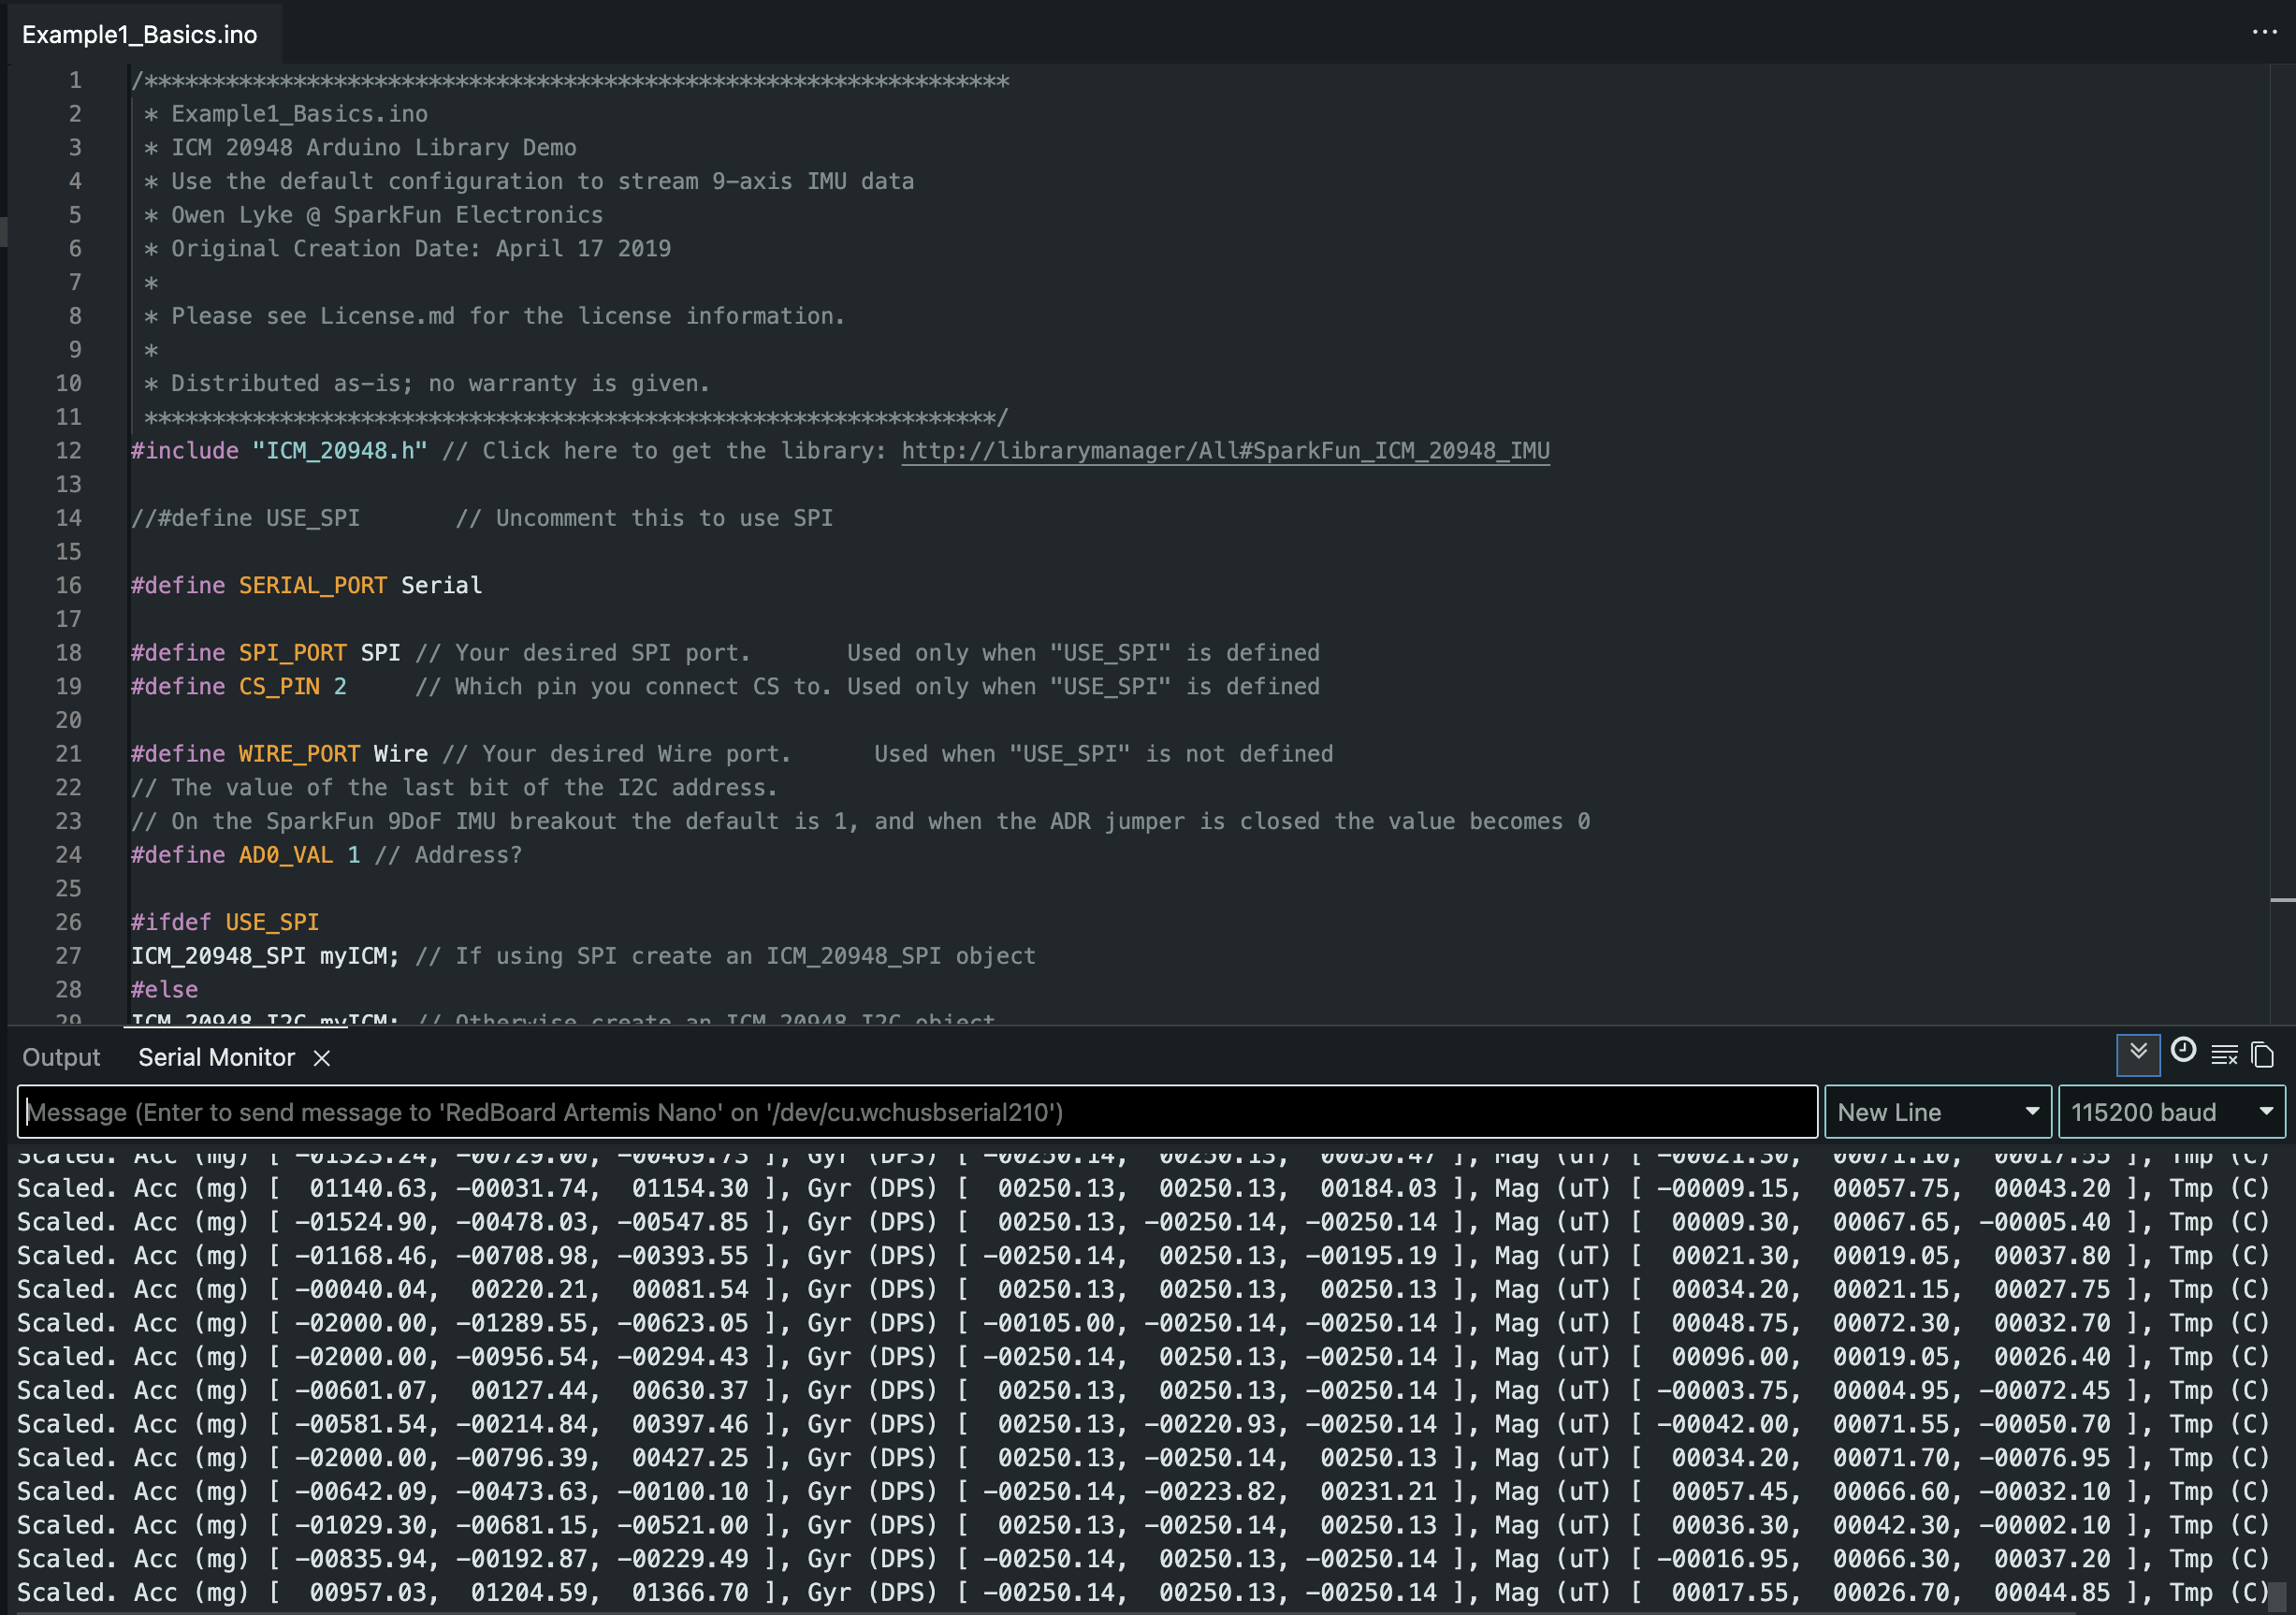
Task: Toggle autoscroll double-chevron button
Action: pyautogui.click(x=2138, y=1054)
